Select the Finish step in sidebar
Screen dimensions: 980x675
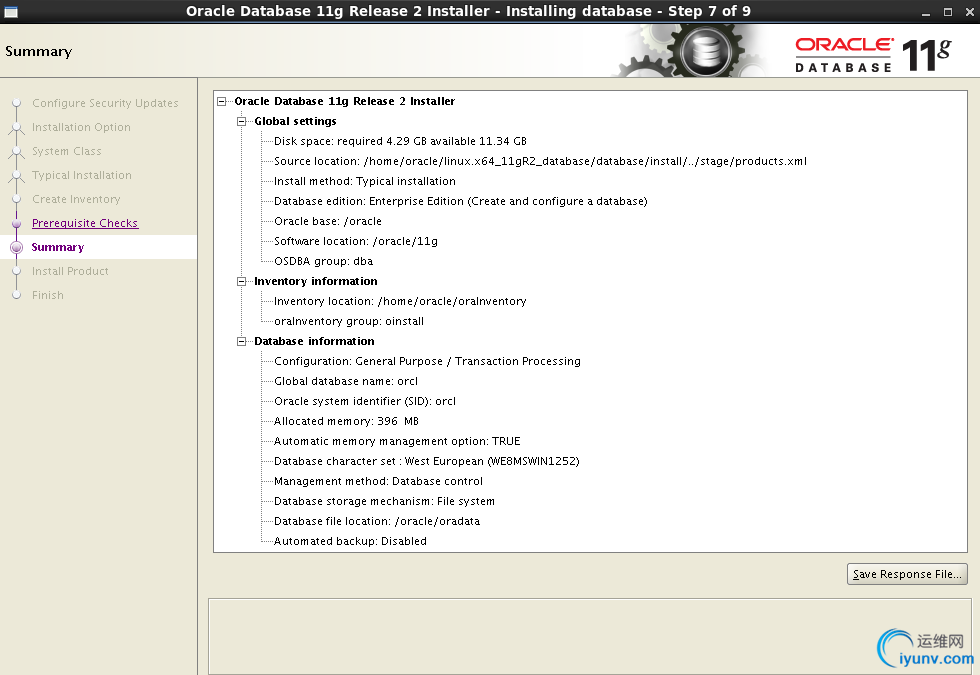(x=48, y=295)
